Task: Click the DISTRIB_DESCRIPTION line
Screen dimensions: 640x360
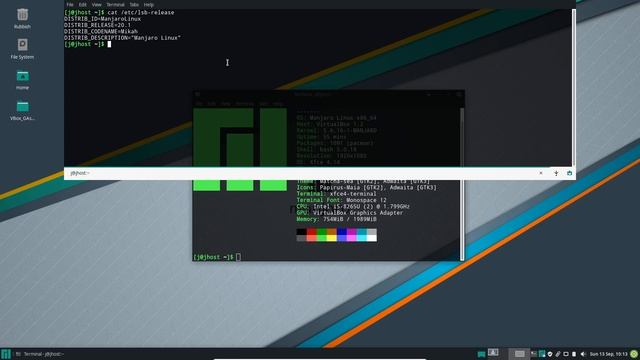Action: [x=122, y=38]
